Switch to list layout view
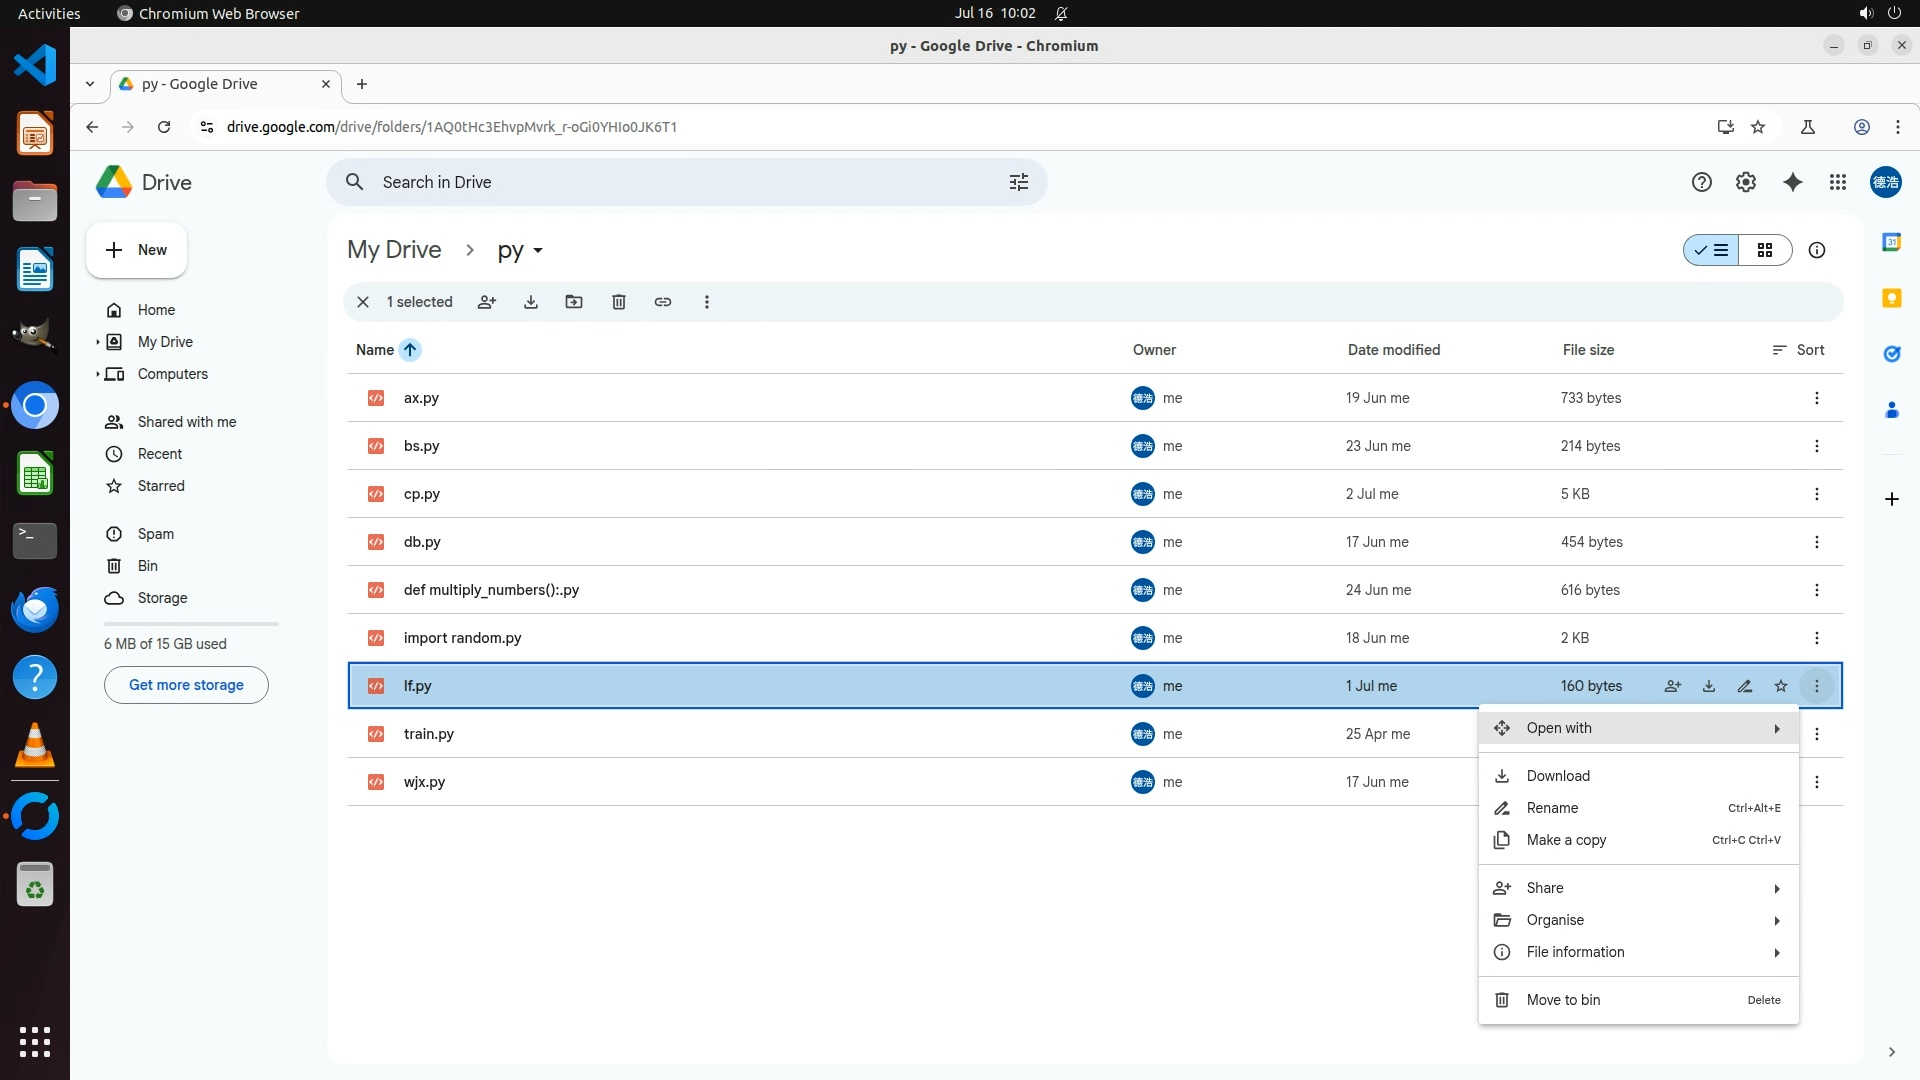Image resolution: width=1920 pixels, height=1080 pixels. pos(1711,250)
